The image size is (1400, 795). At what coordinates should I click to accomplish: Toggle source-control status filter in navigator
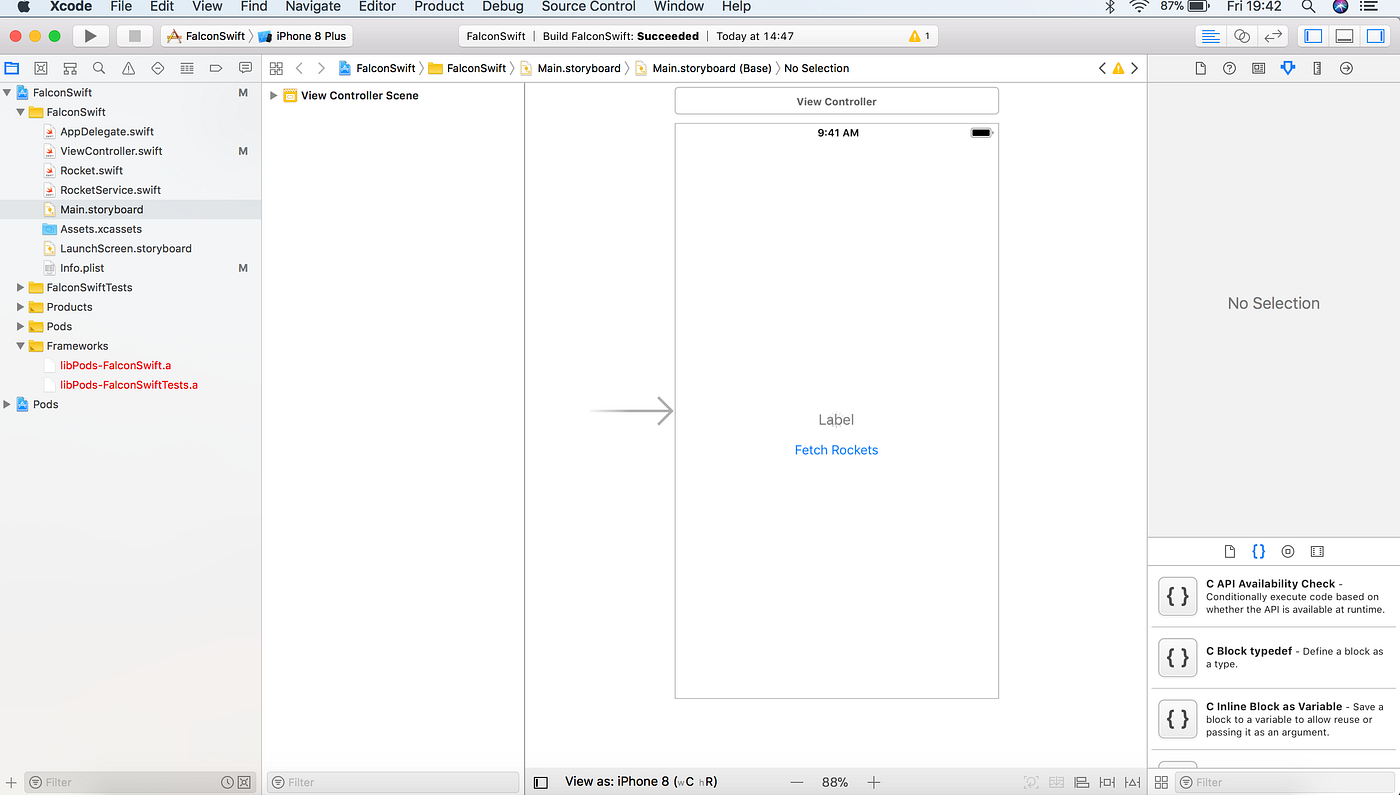coord(244,783)
